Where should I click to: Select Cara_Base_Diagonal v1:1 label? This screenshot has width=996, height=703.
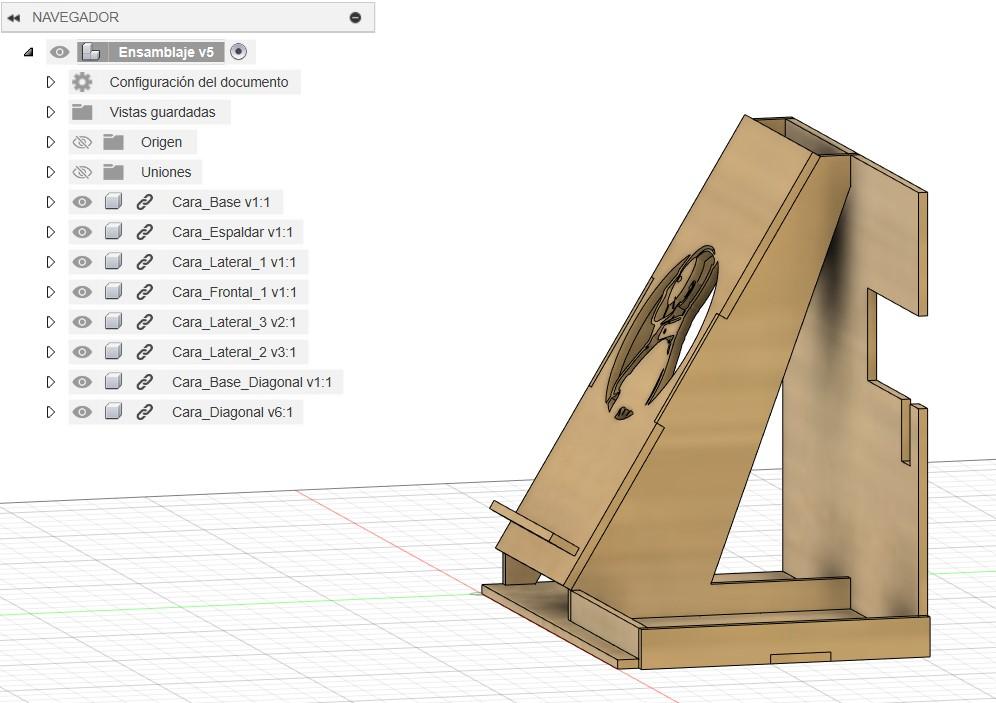coord(252,382)
